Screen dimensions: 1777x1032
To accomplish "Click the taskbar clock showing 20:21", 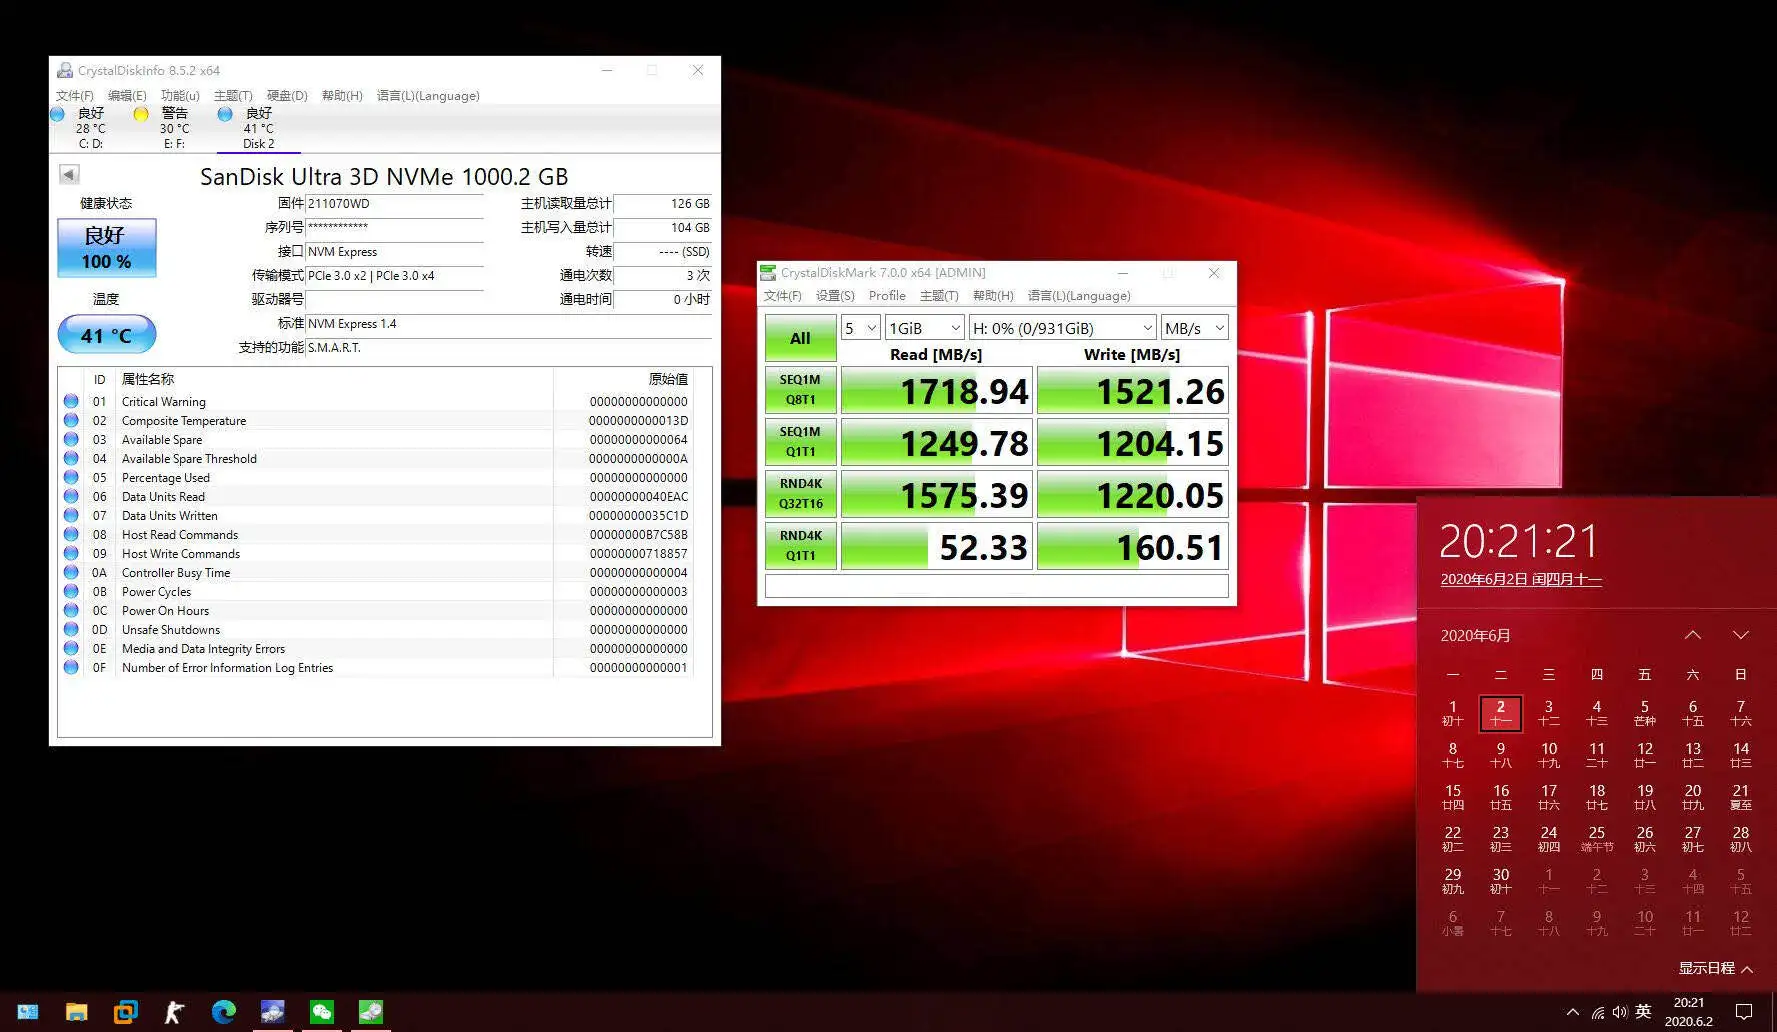I will 1689,1012.
